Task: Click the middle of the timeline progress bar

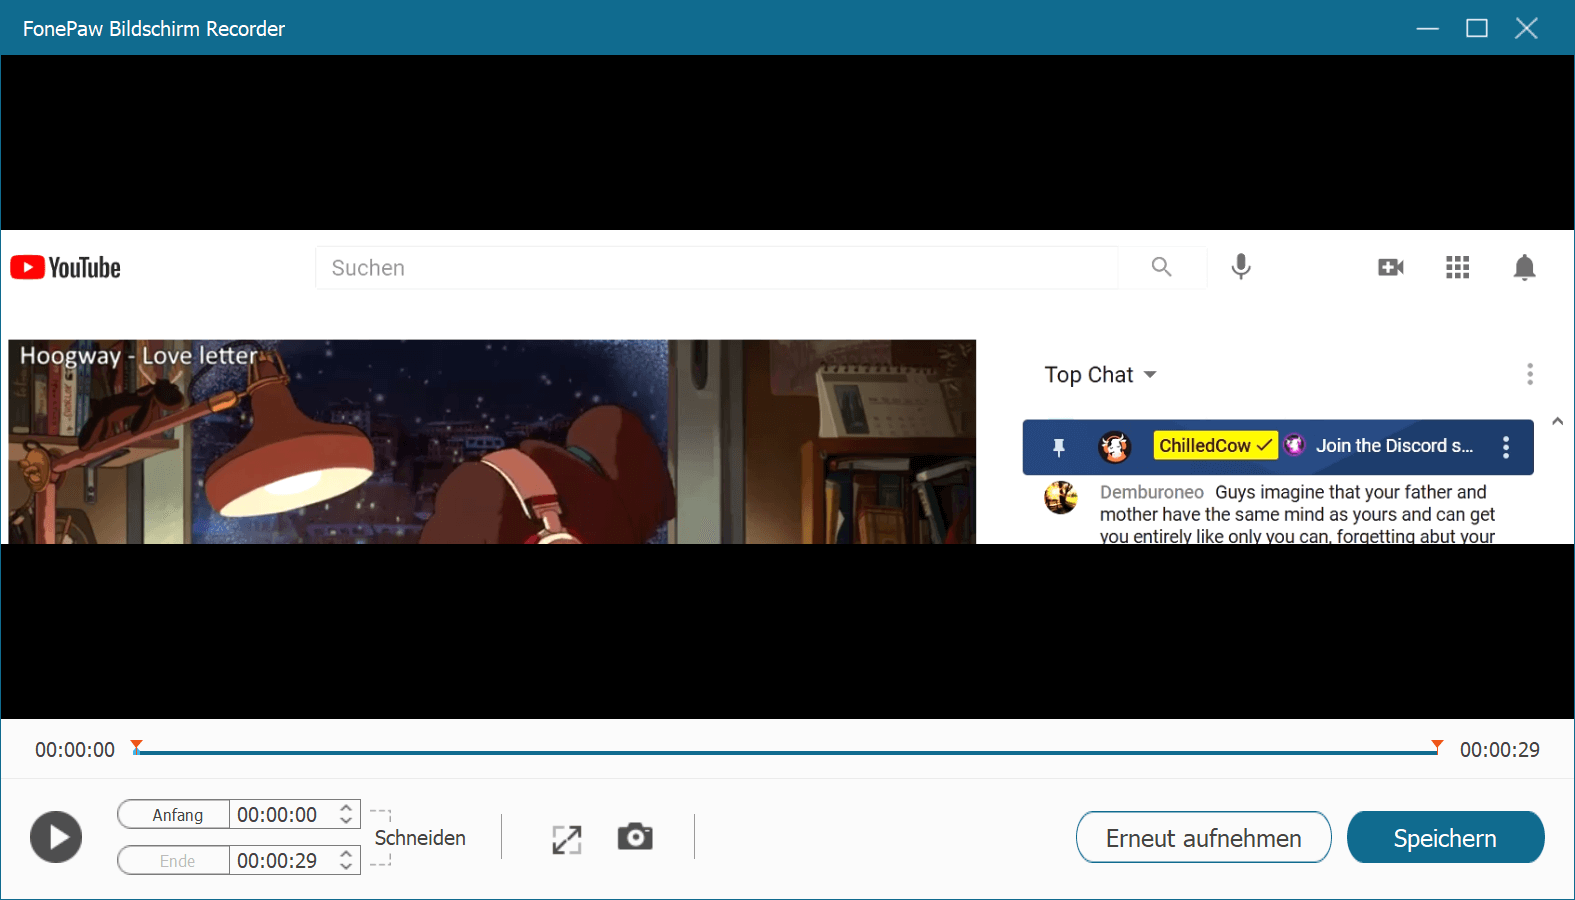Action: (x=787, y=752)
